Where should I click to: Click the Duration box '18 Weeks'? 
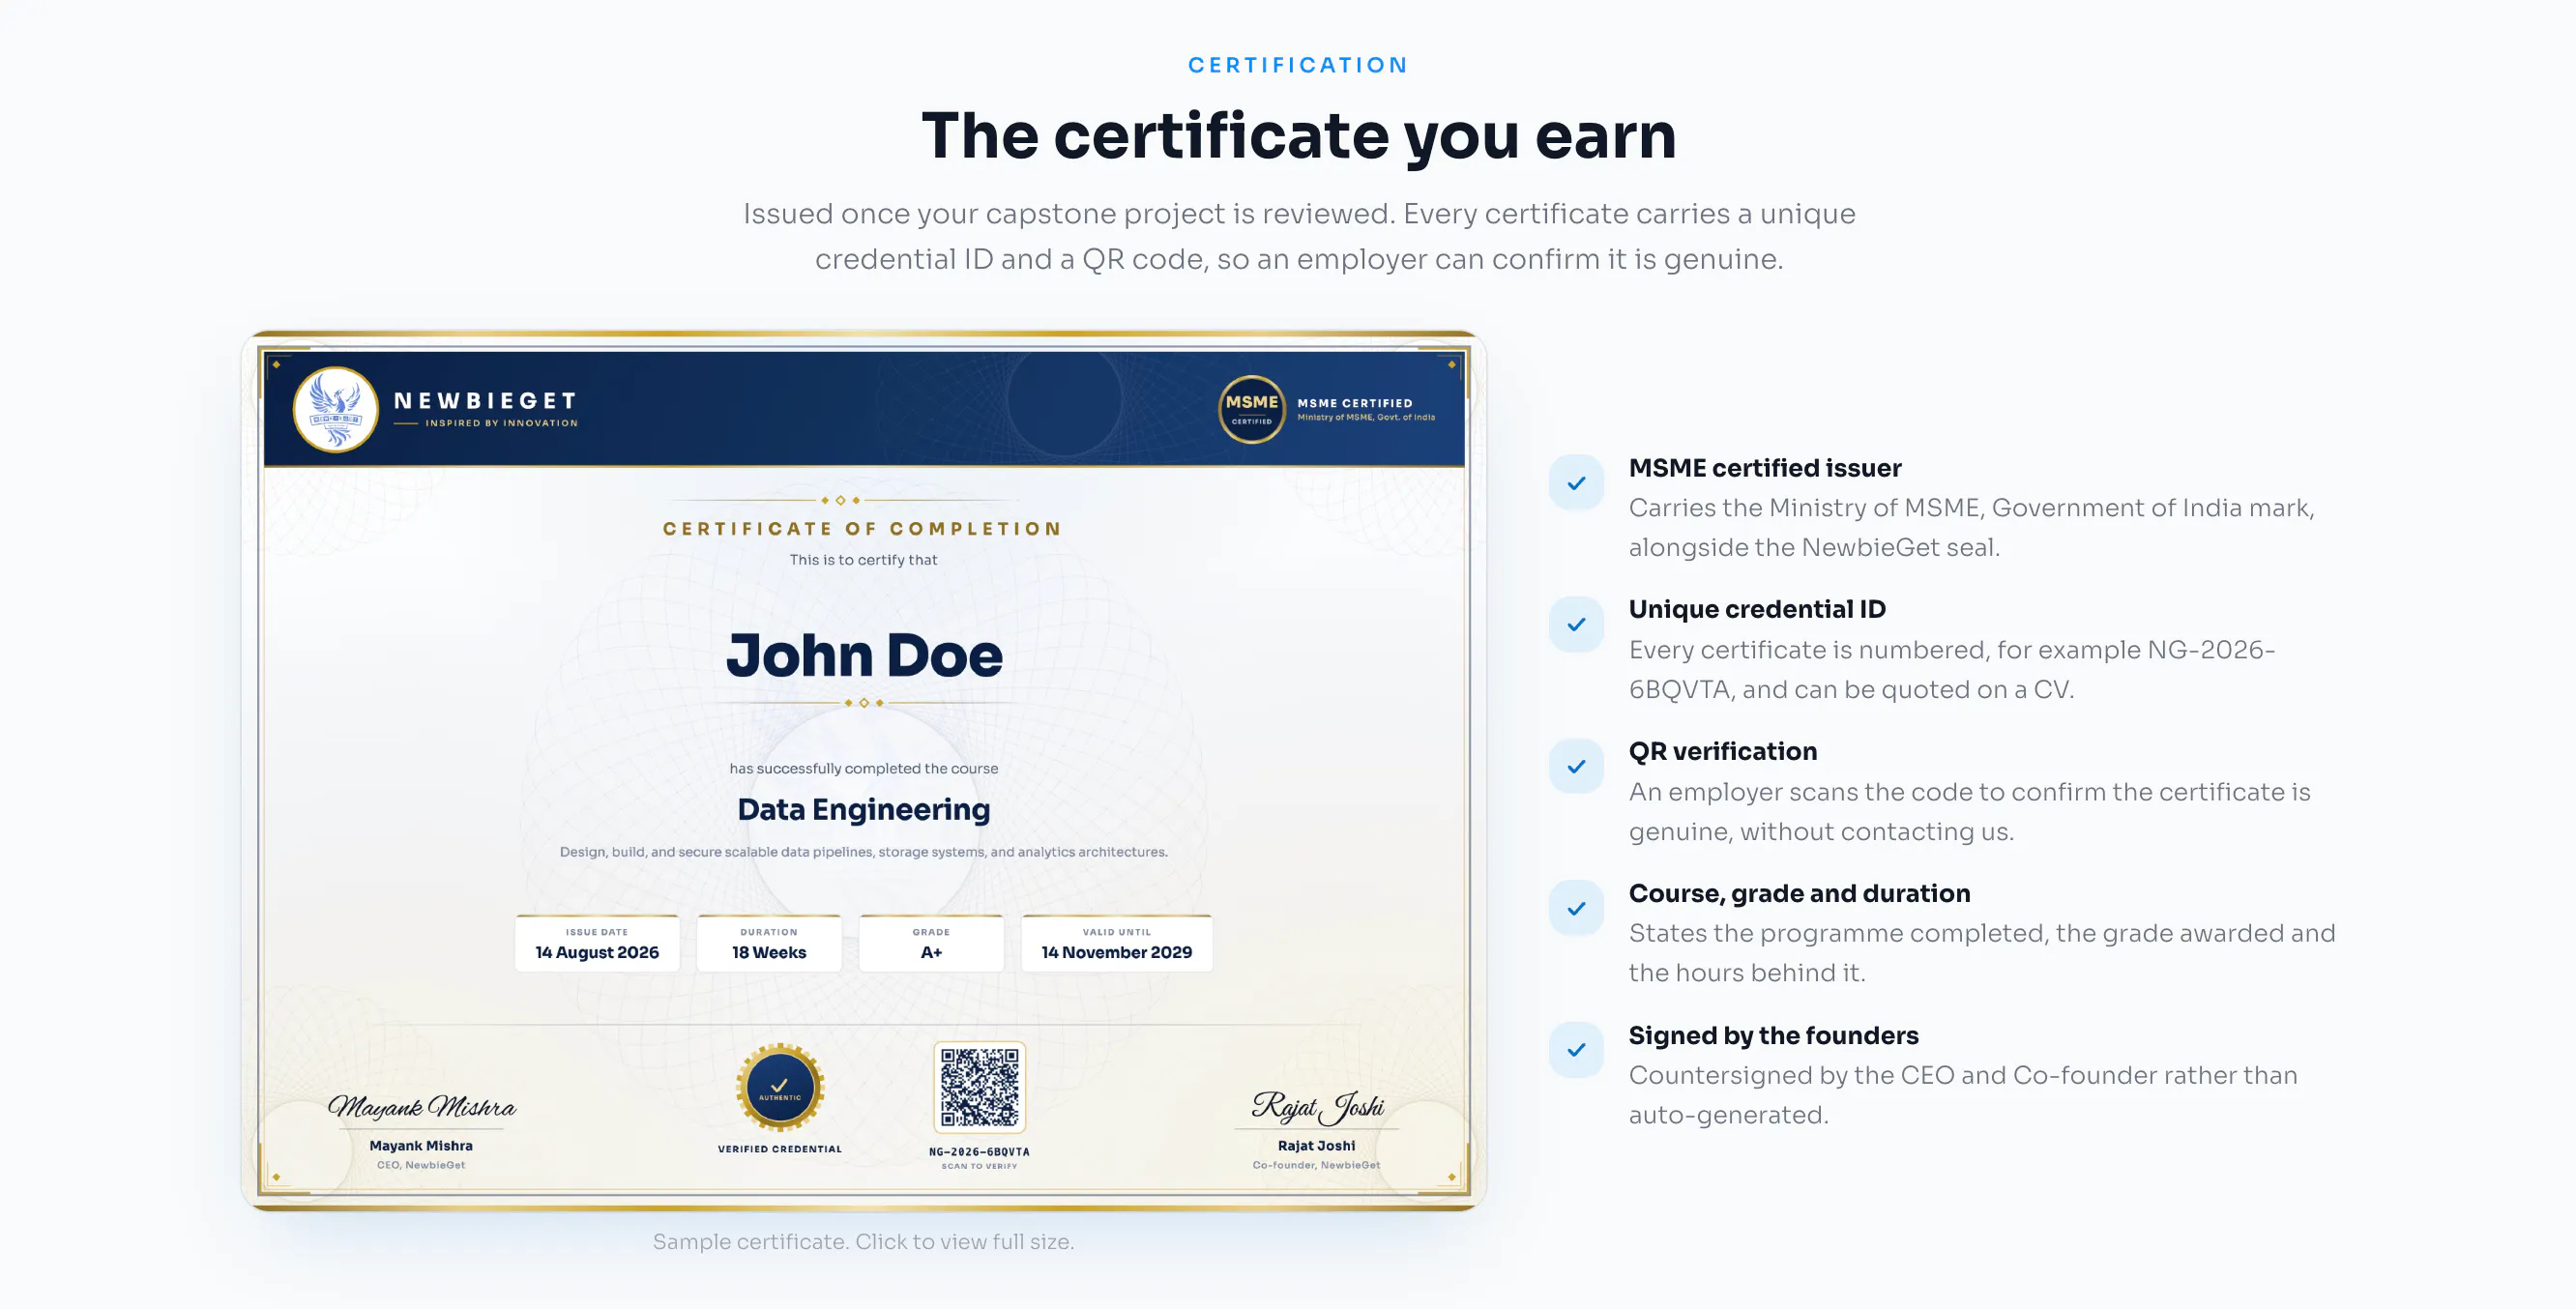click(769, 943)
